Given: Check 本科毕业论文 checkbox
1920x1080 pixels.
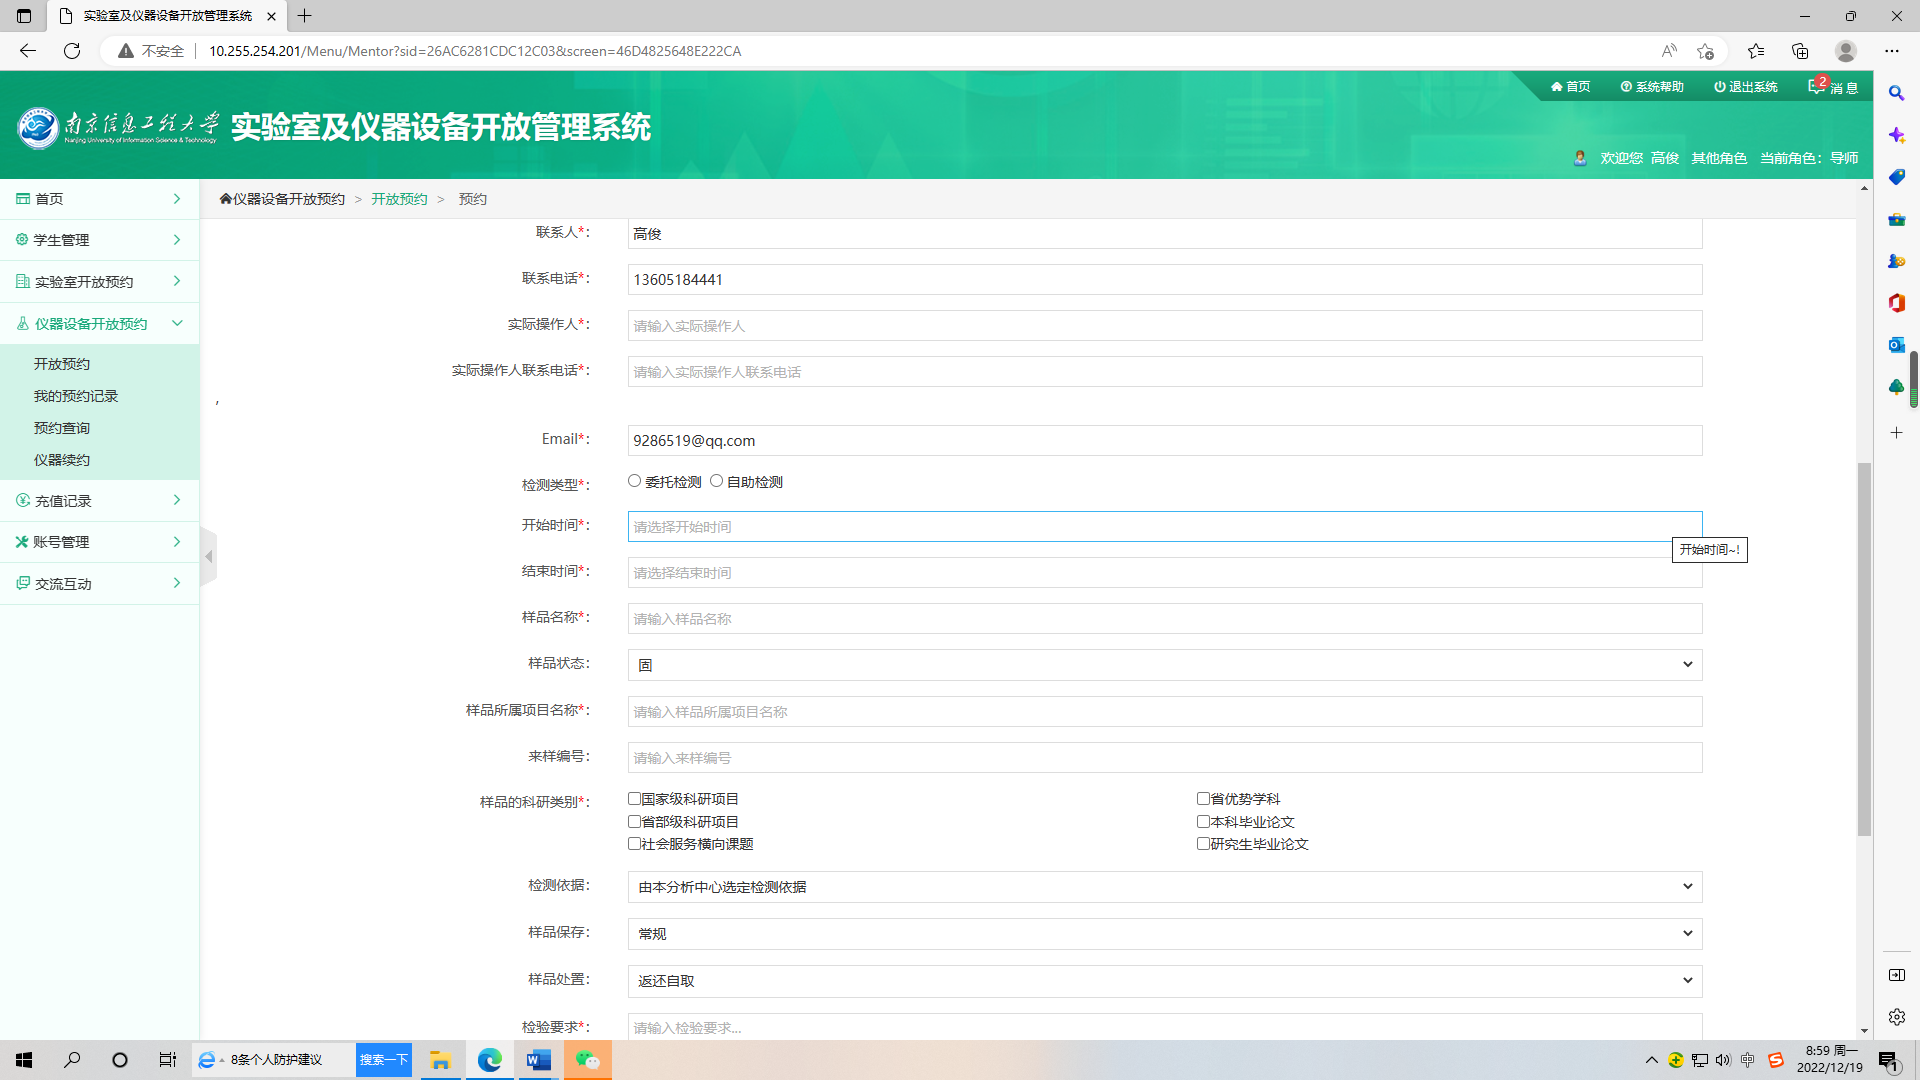Looking at the screenshot, I should pos(1203,822).
